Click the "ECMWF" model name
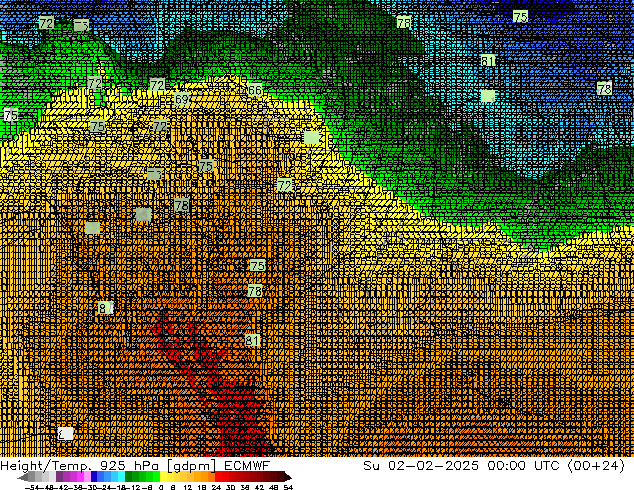This screenshot has height=490, width=634. point(247,466)
